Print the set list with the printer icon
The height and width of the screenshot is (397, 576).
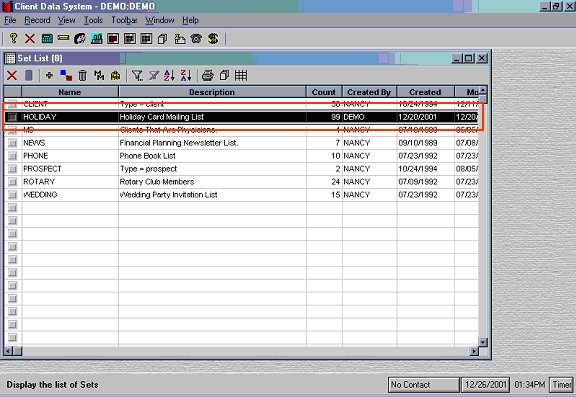(208, 75)
